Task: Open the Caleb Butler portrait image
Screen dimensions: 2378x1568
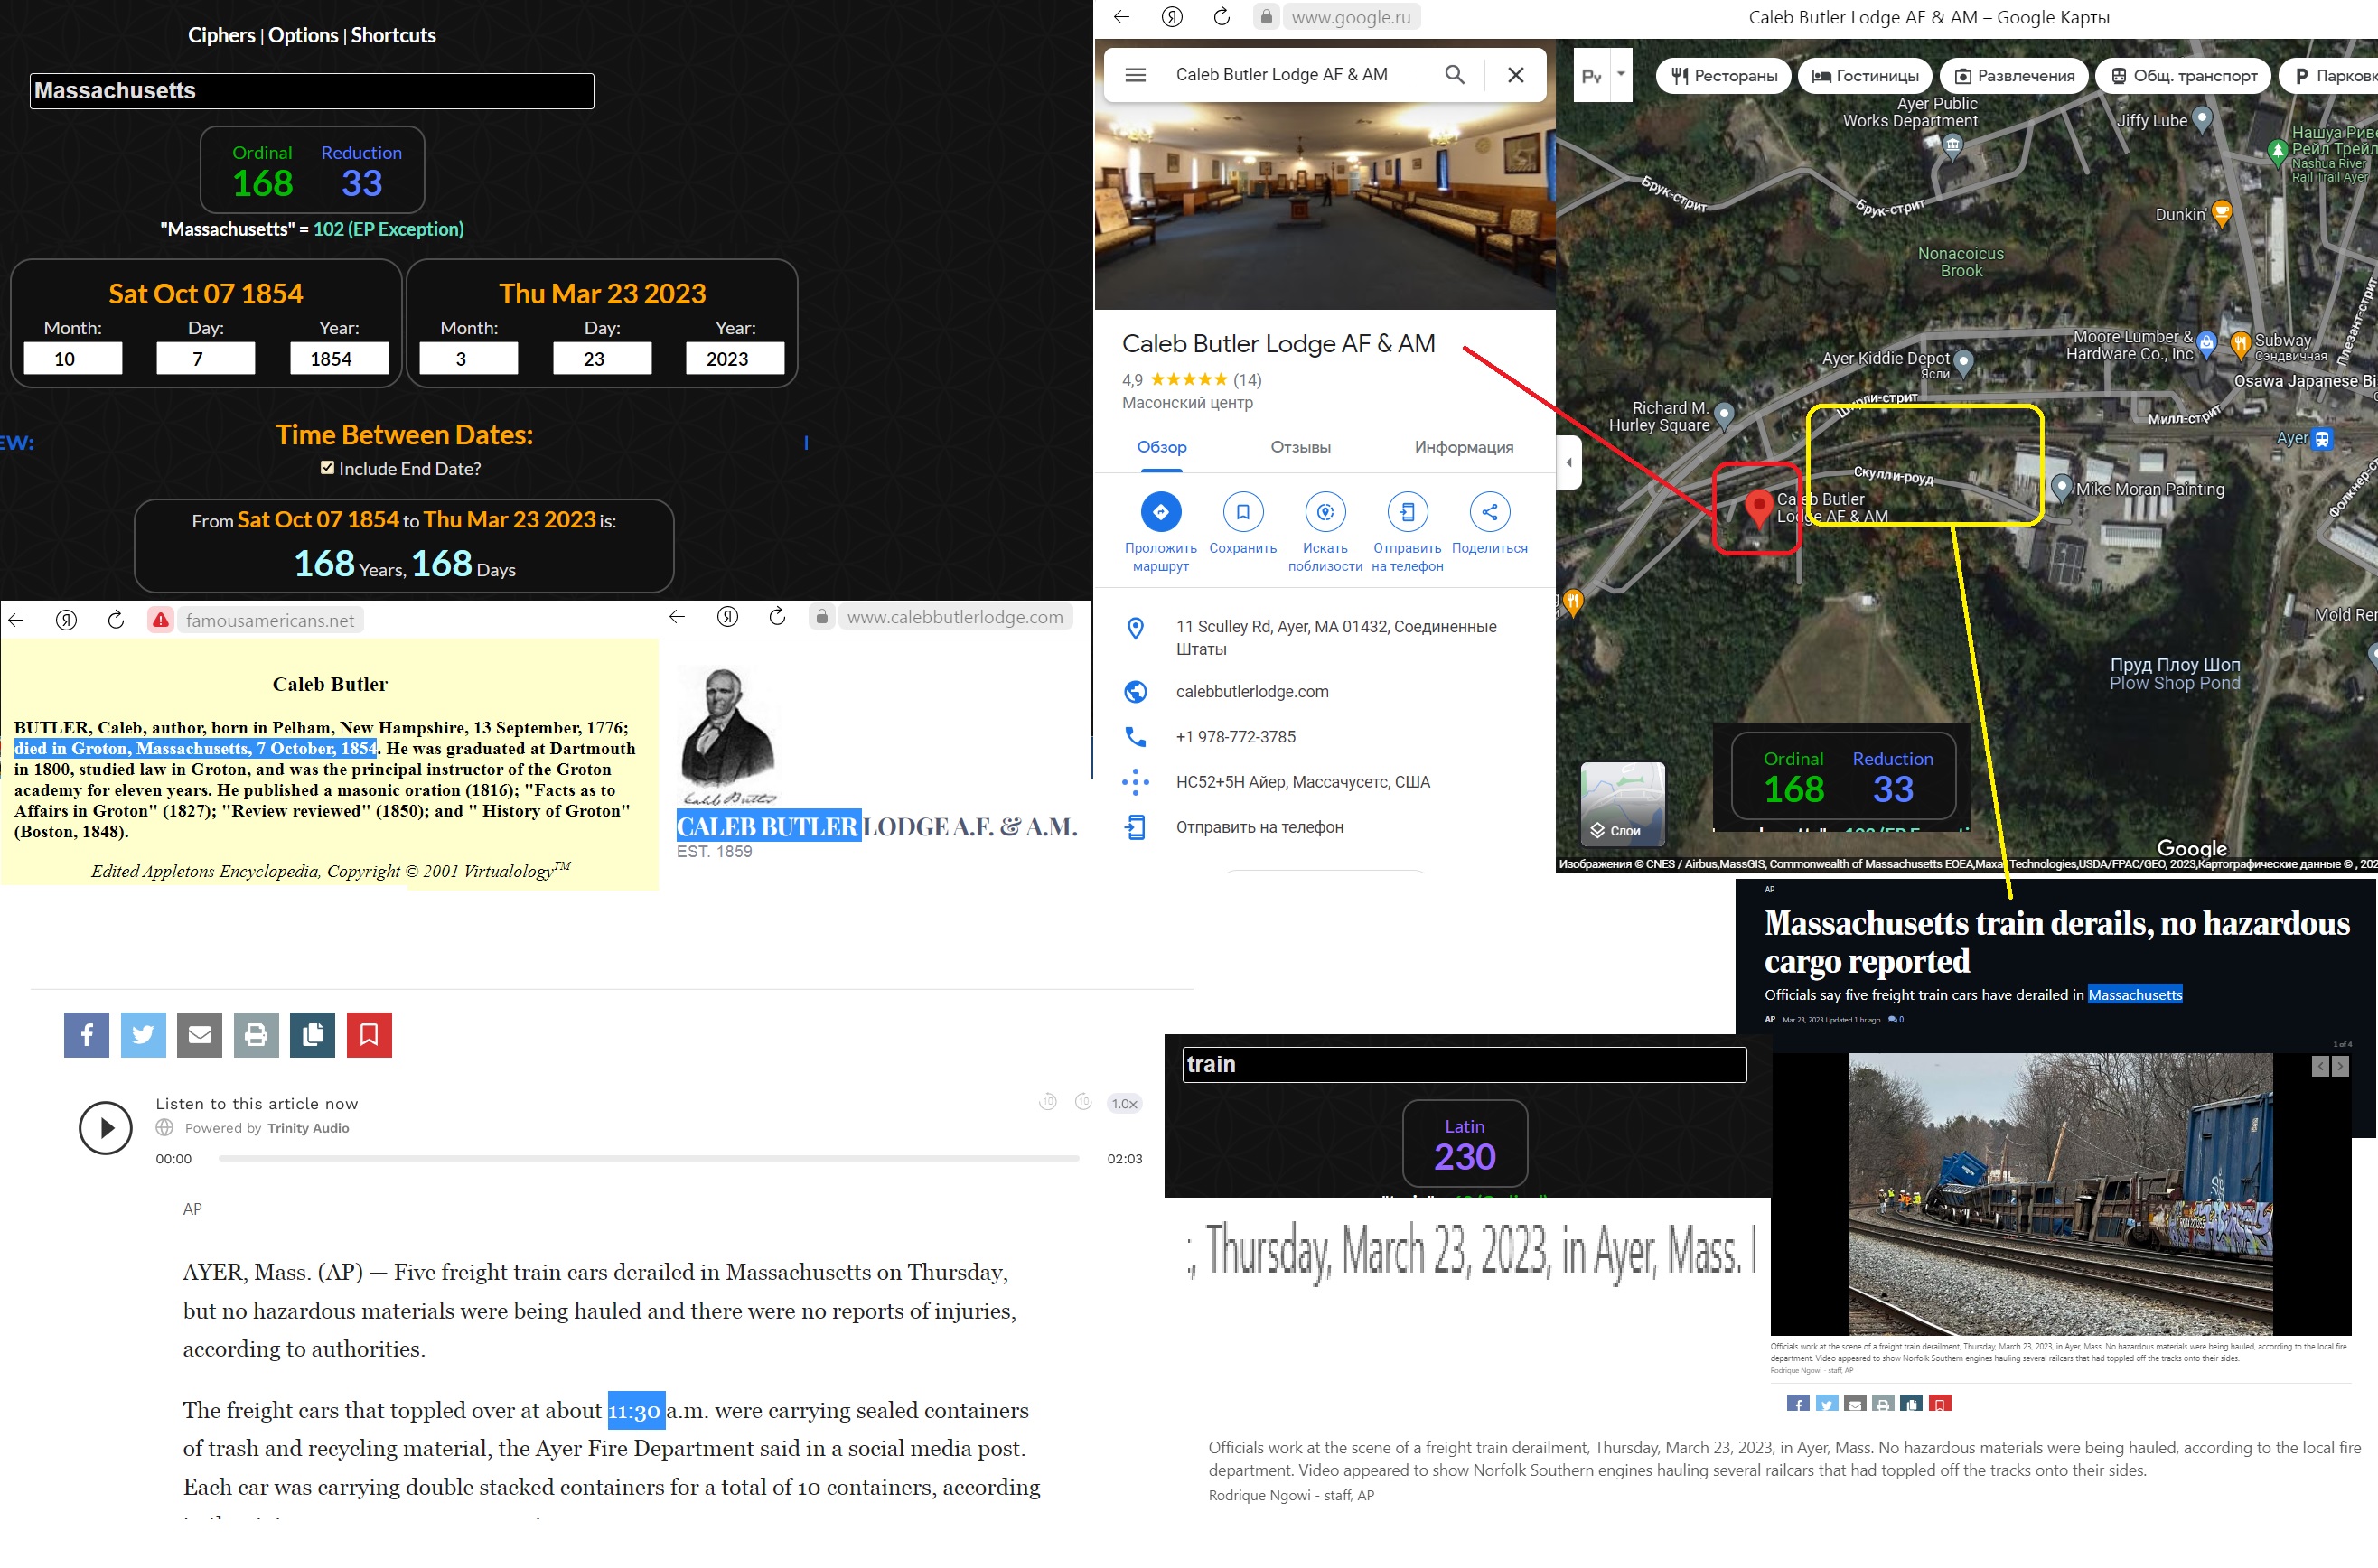Action: (728, 735)
